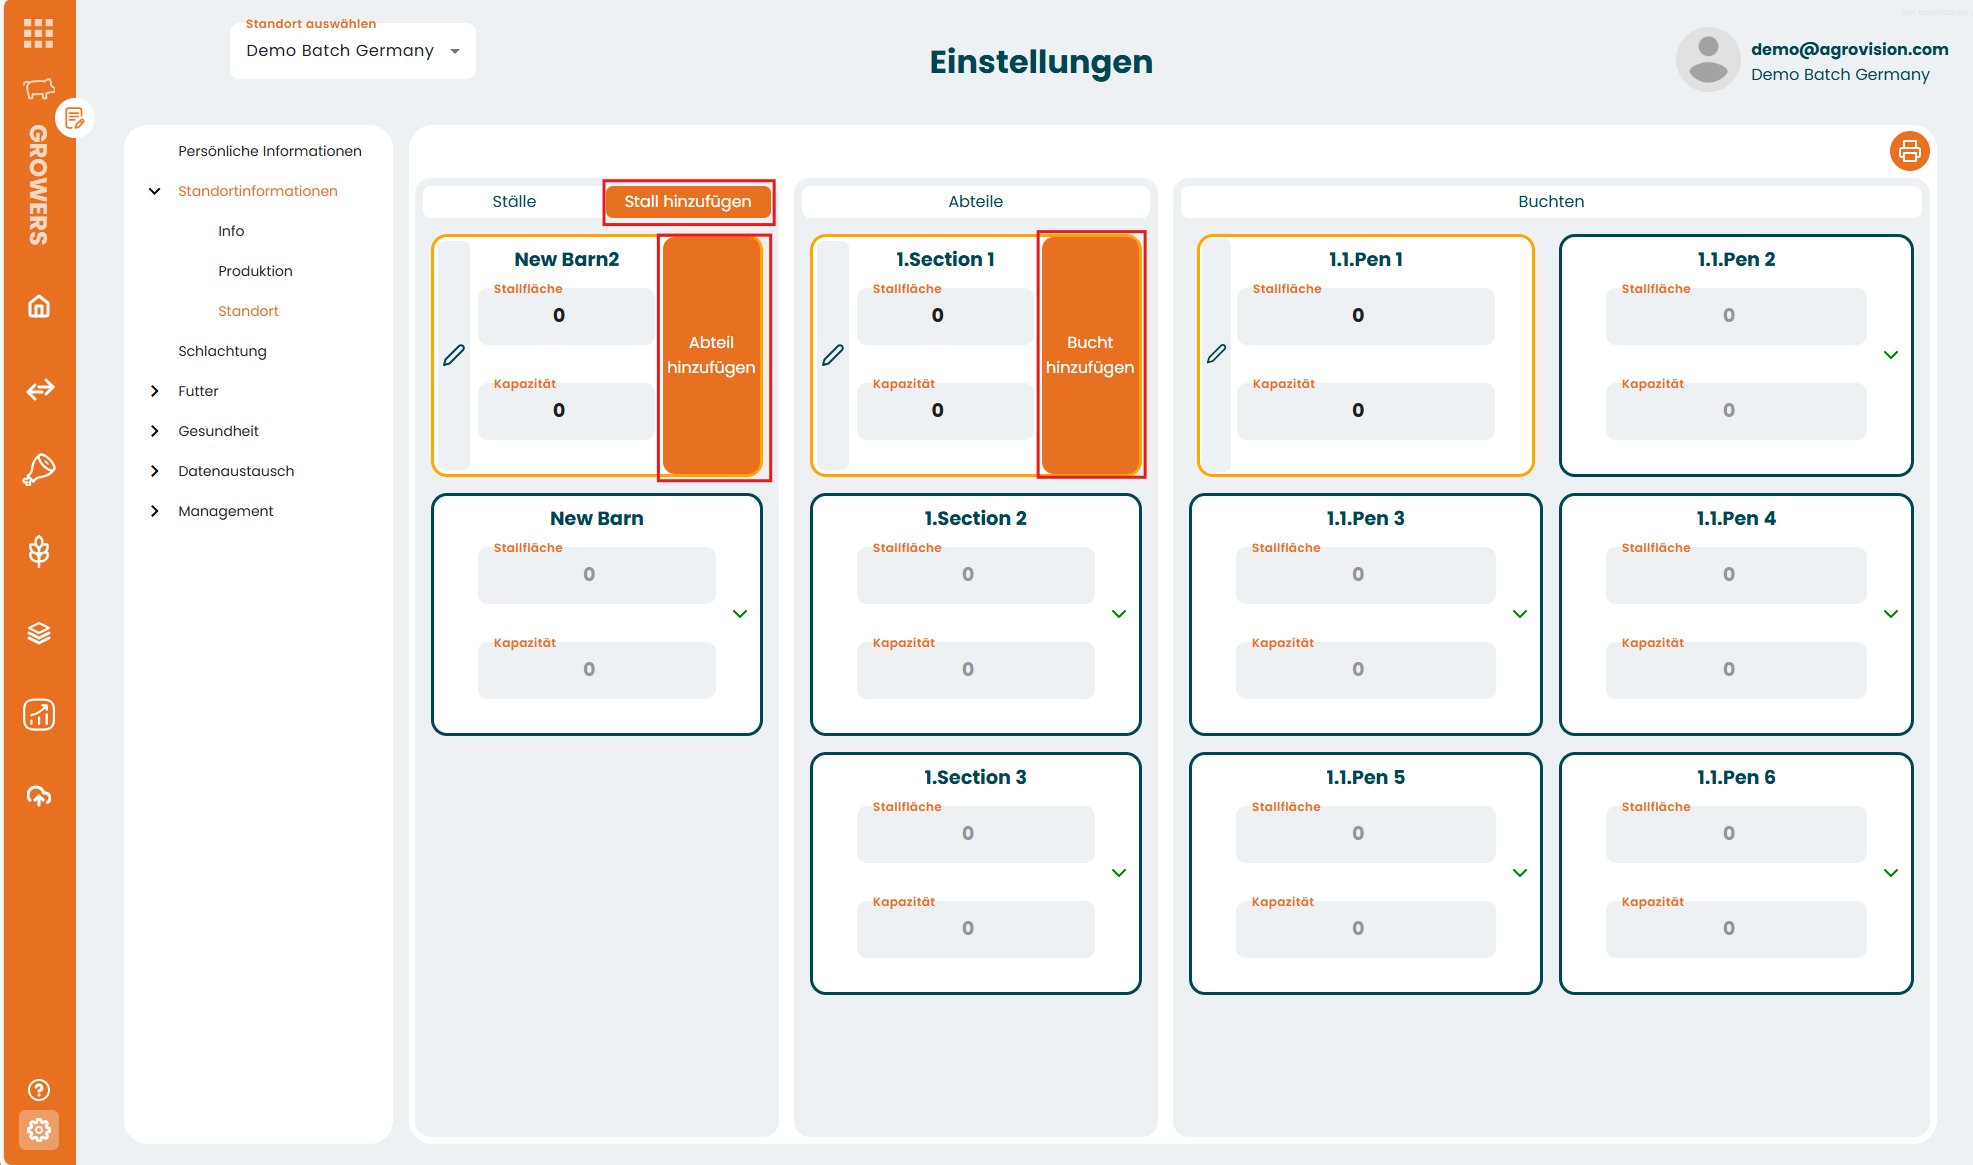Open the transfer arrows sidebar icon

(x=39, y=389)
